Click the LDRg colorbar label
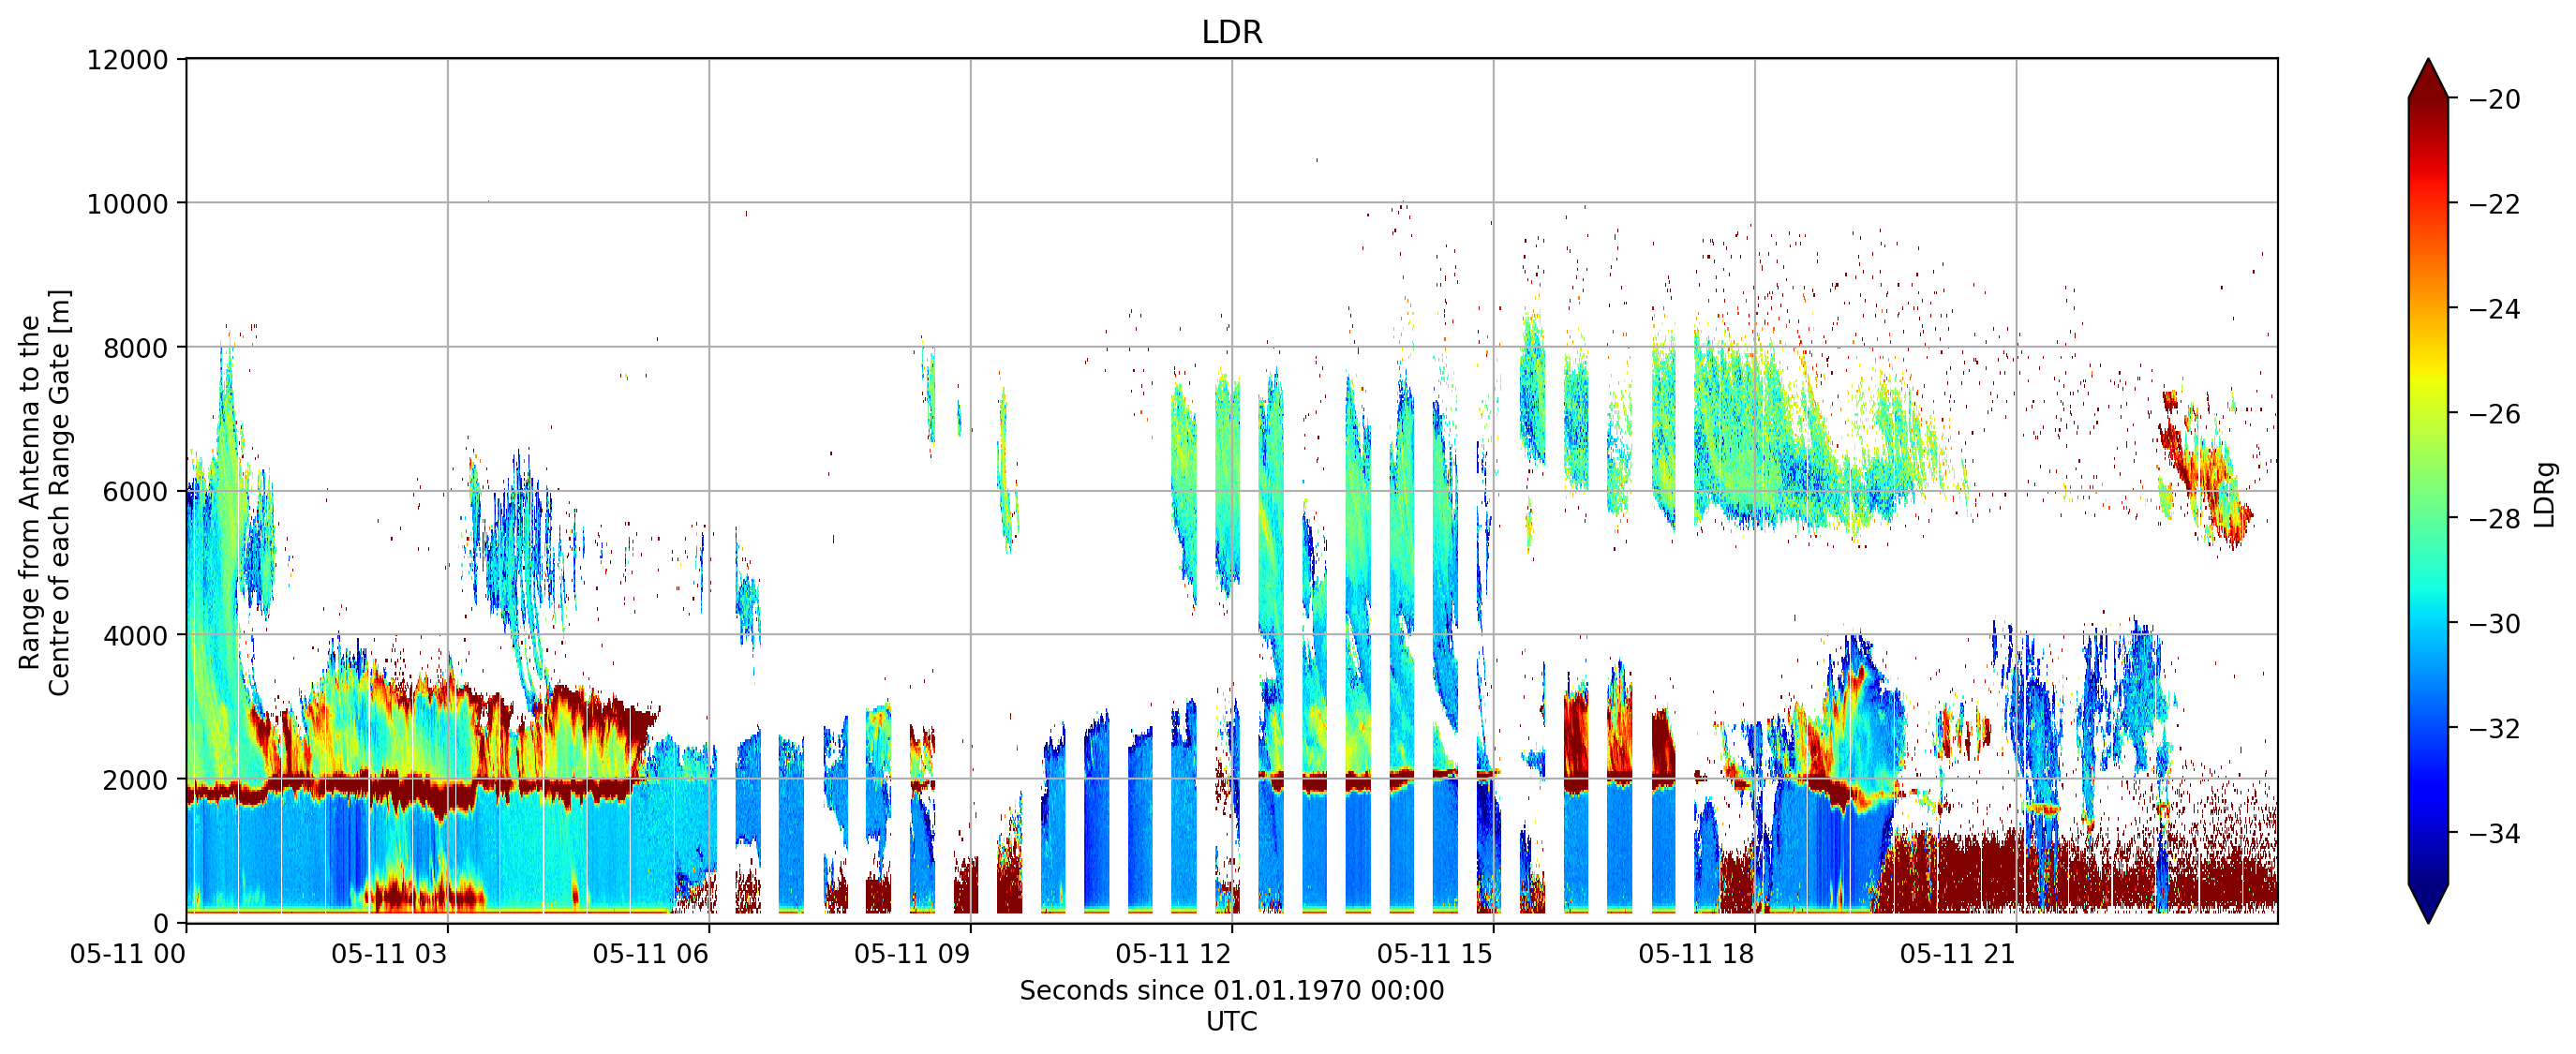Image resolution: width=2576 pixels, height=1054 pixels. click(2544, 494)
